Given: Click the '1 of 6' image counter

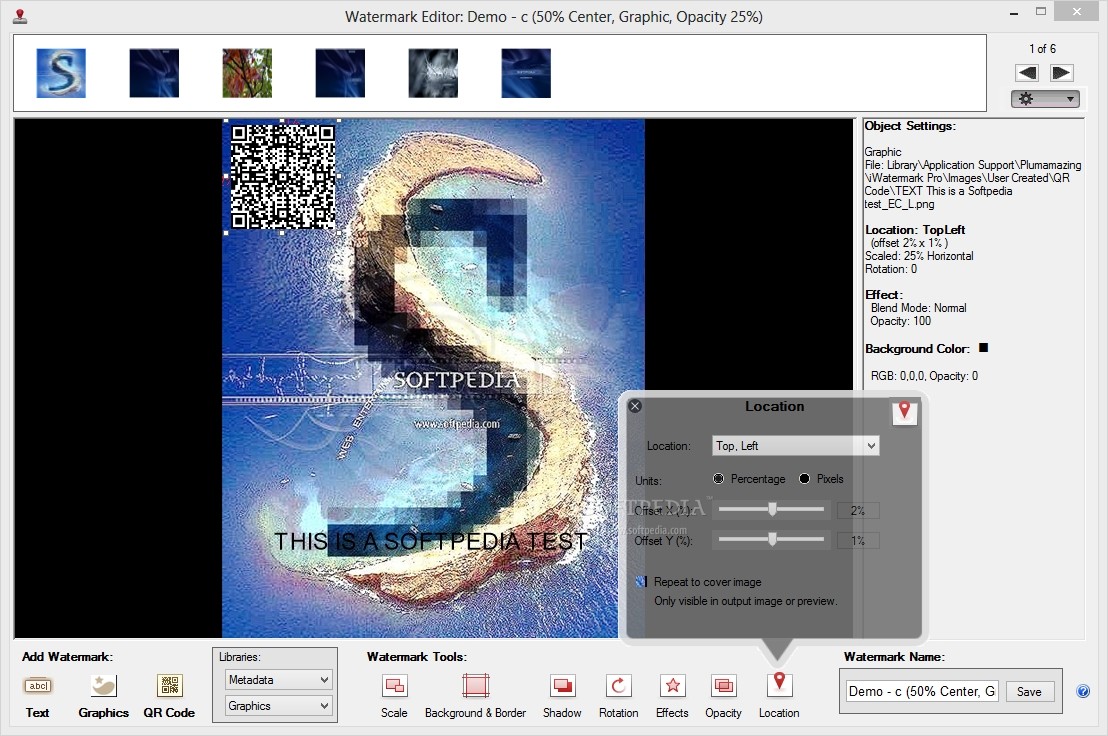Looking at the screenshot, I should [x=1042, y=49].
